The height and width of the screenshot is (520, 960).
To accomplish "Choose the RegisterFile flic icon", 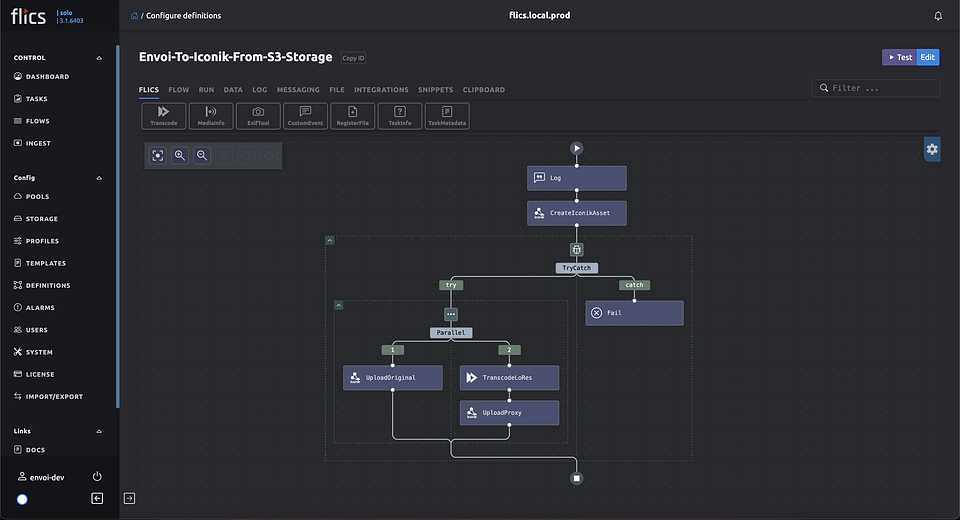I will 353,115.
